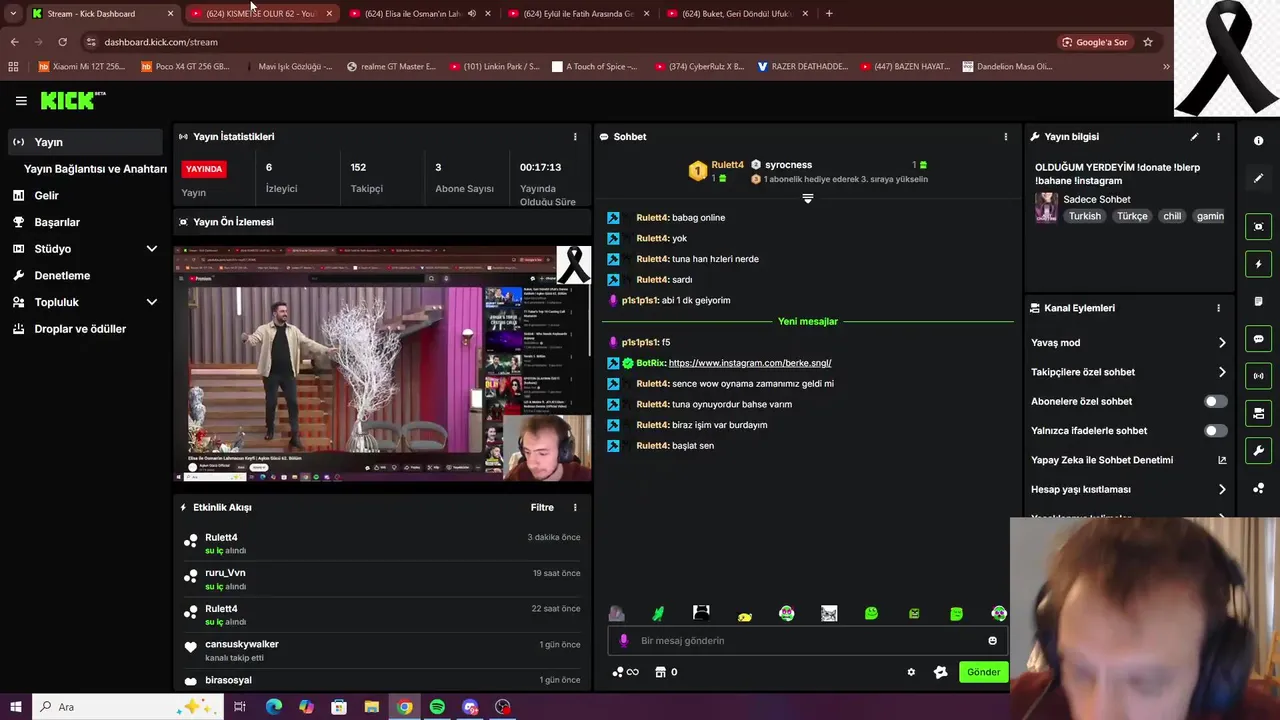This screenshot has width=1280, height=720.
Task: Open Yayın bilgisi three-dot menu
Action: coord(1218,137)
